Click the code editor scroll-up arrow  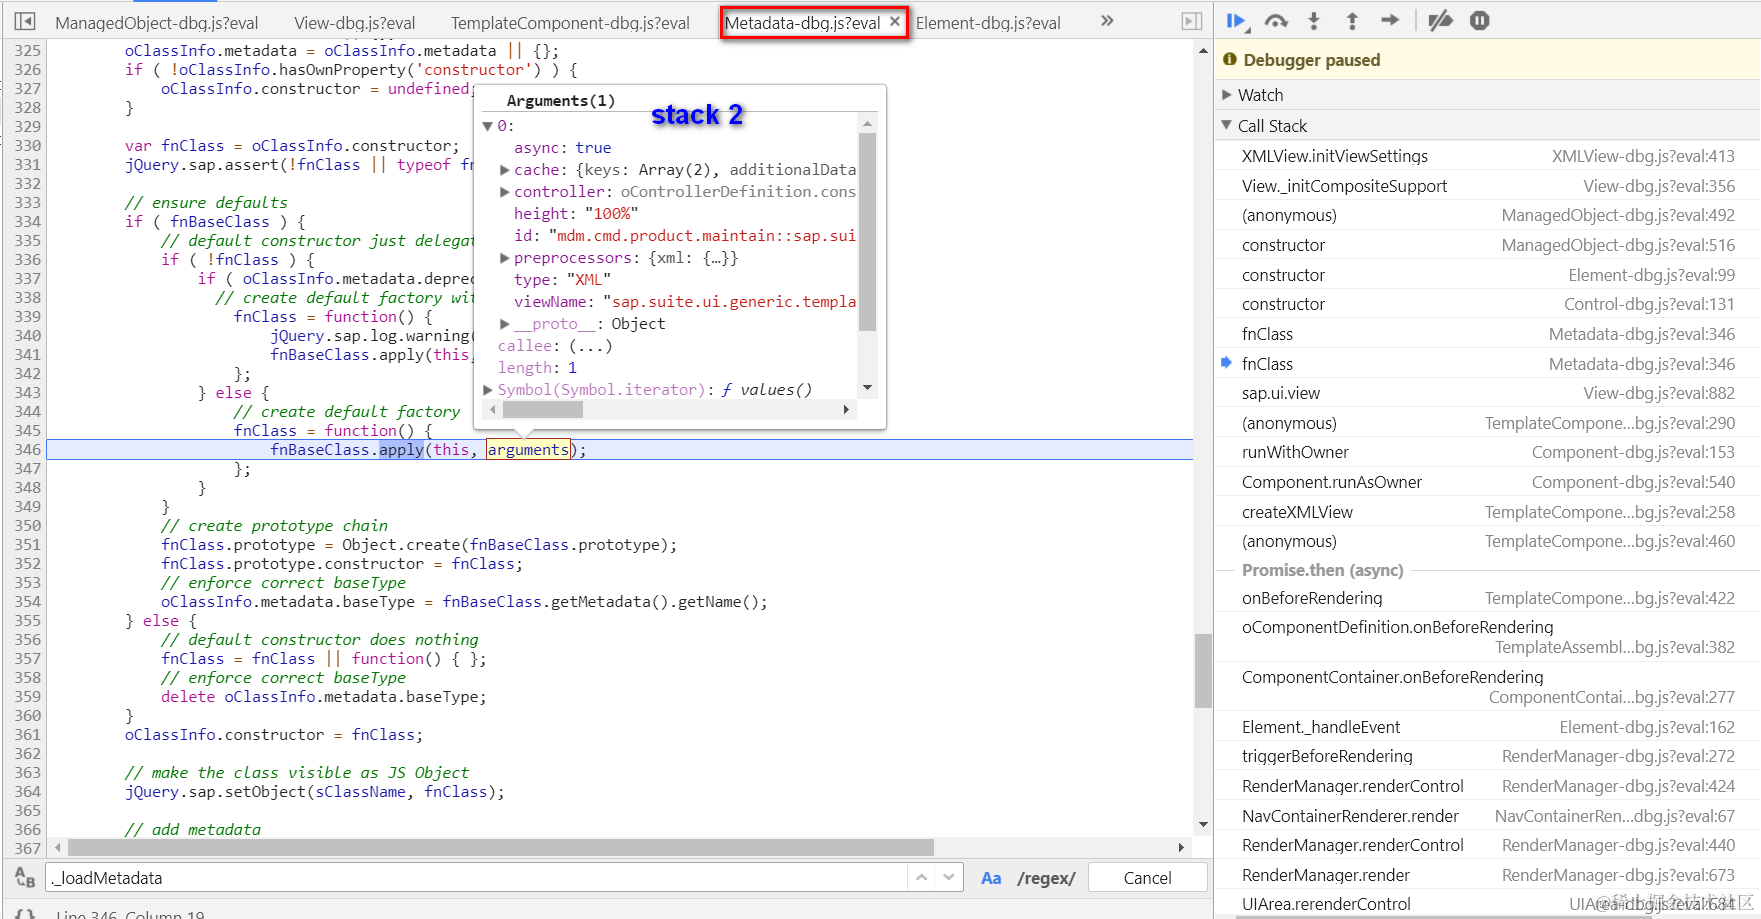1203,50
